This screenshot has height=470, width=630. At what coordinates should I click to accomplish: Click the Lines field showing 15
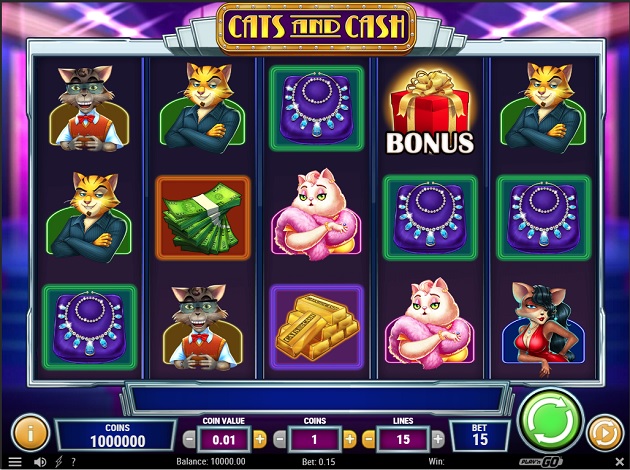(403, 439)
